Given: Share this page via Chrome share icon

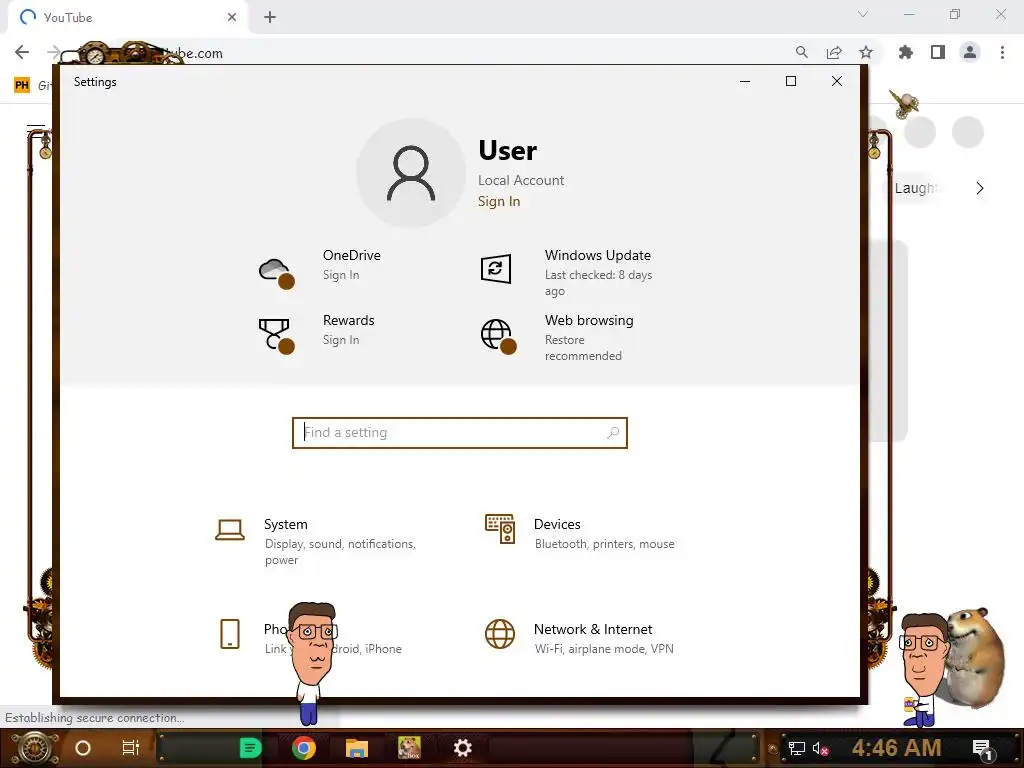Looking at the screenshot, I should pos(834,52).
